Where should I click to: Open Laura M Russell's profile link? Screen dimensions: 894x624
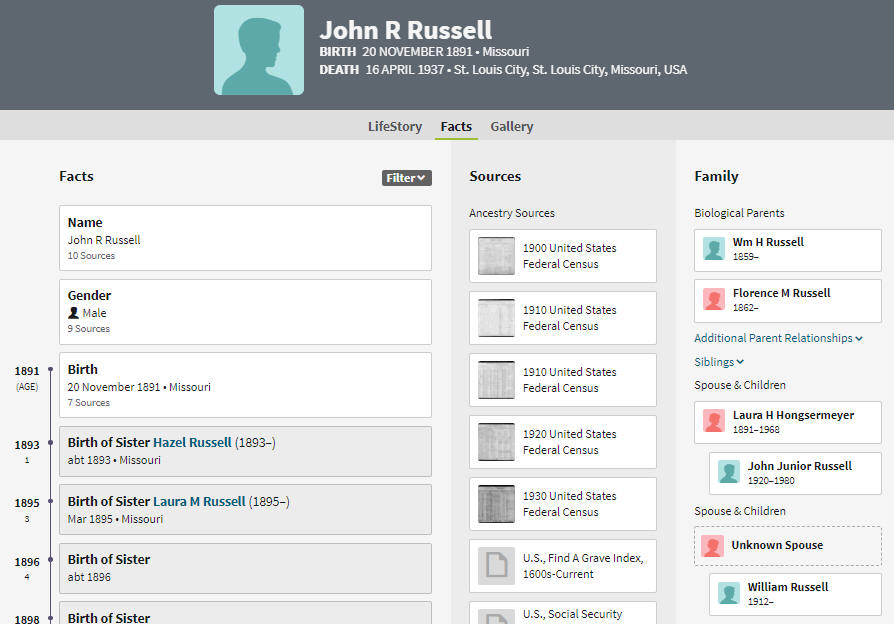(199, 501)
